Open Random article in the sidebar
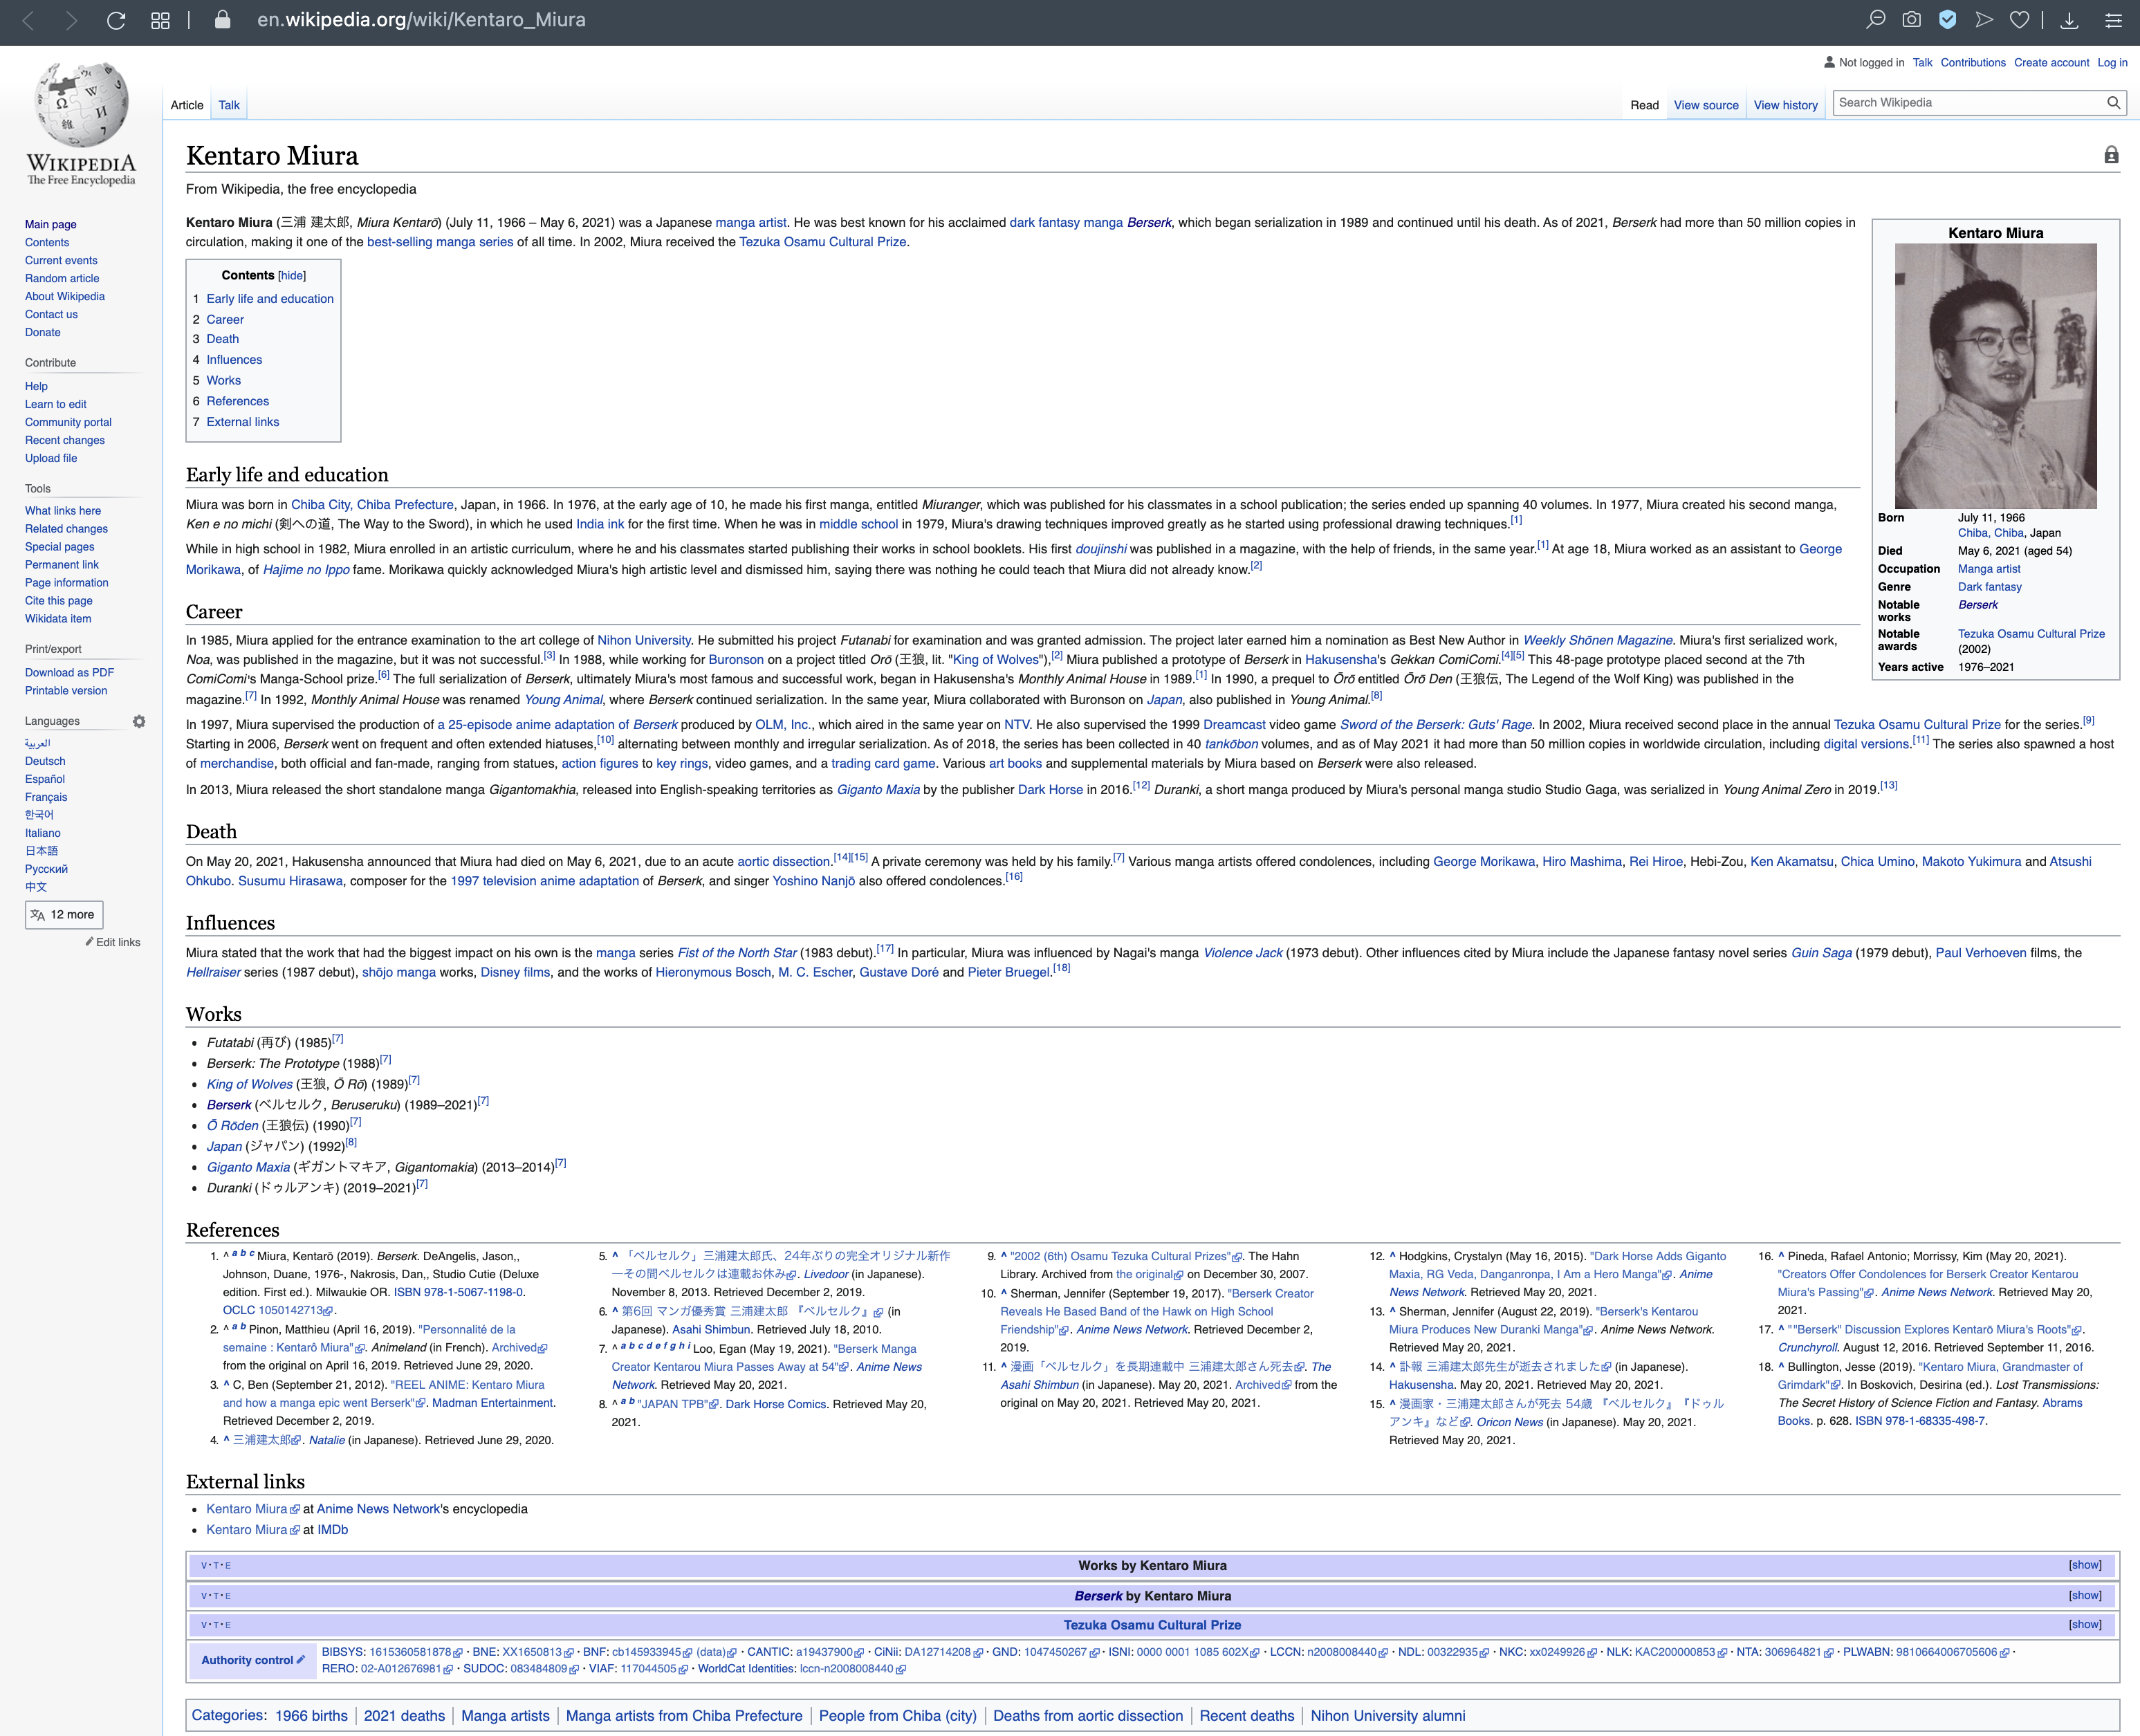 62,278
